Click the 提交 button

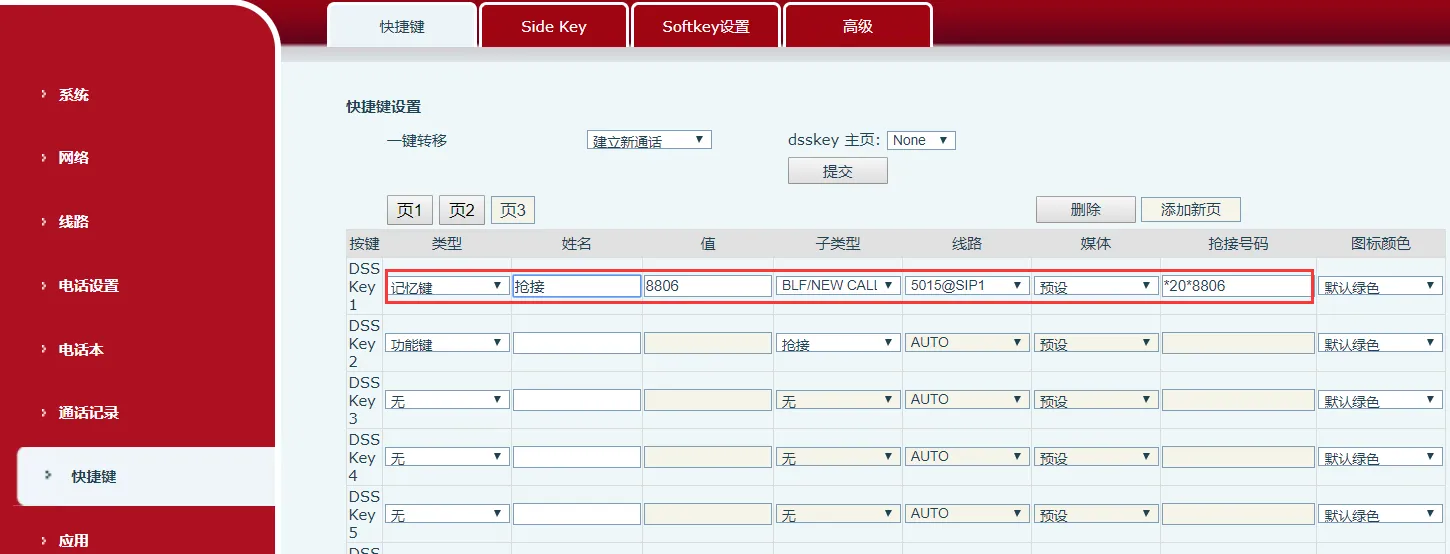click(837, 171)
